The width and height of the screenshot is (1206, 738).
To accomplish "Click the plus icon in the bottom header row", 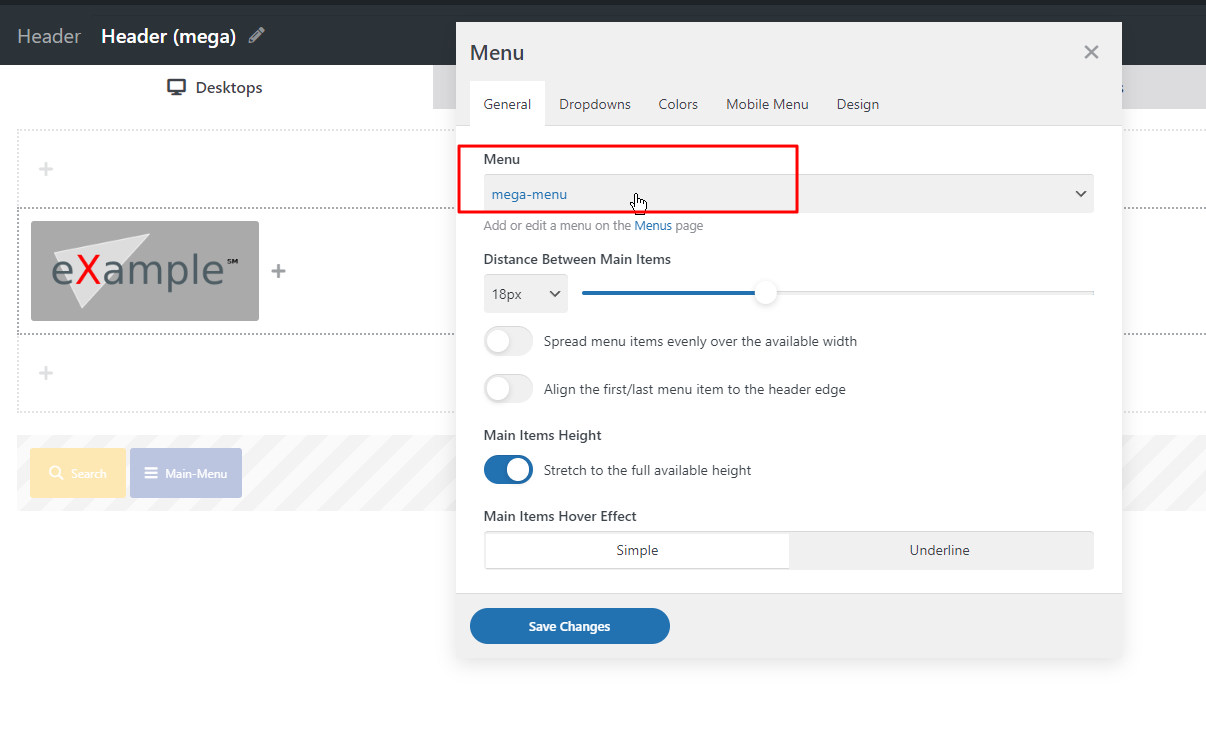I will (x=45, y=373).
